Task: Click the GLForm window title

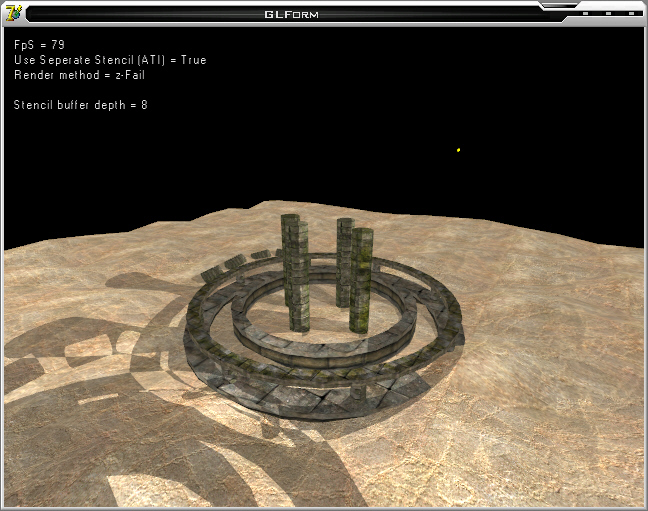Action: coord(291,14)
